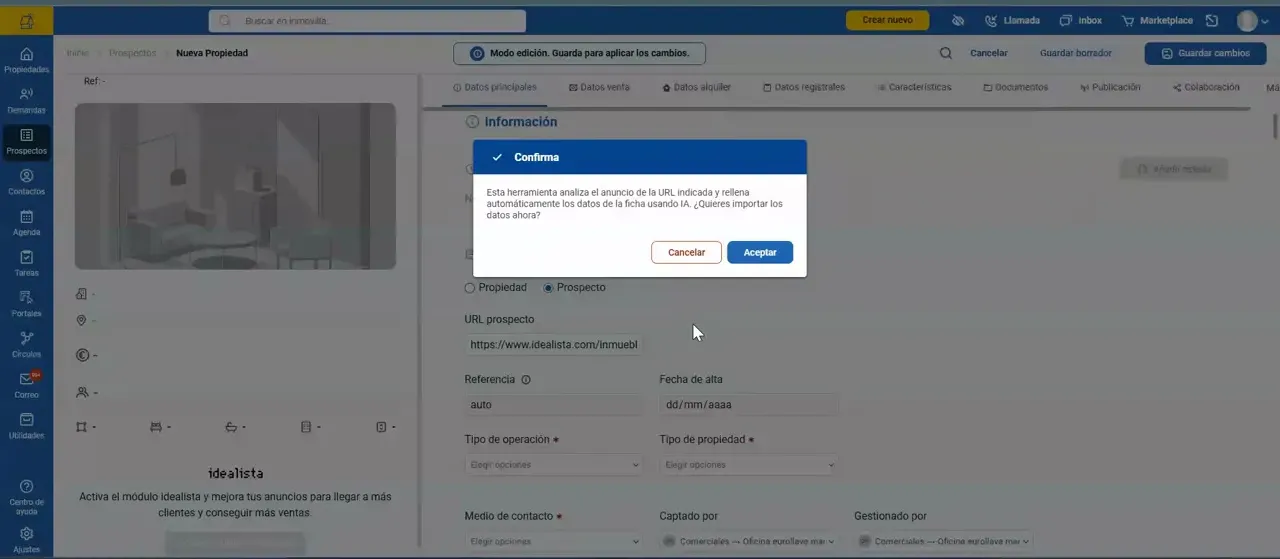The image size is (1280, 559).
Task: Click the Inmovilla logo icon
Action: 26,20
